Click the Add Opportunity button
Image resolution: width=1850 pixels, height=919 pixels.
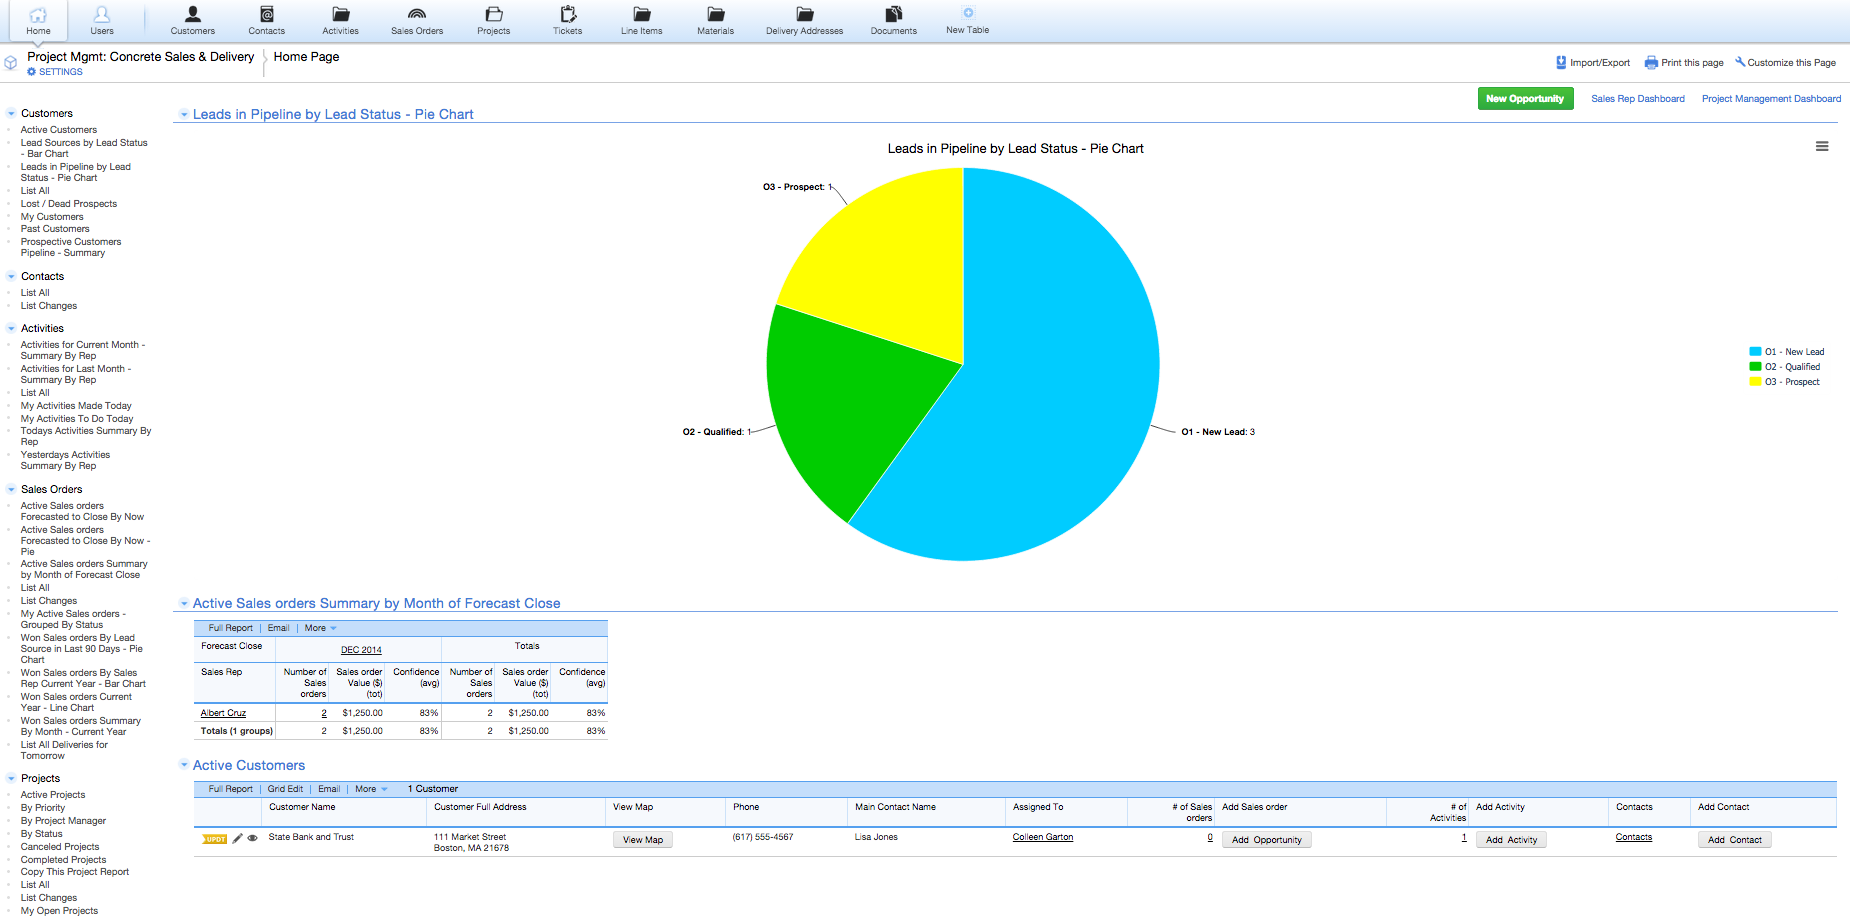click(x=1266, y=840)
